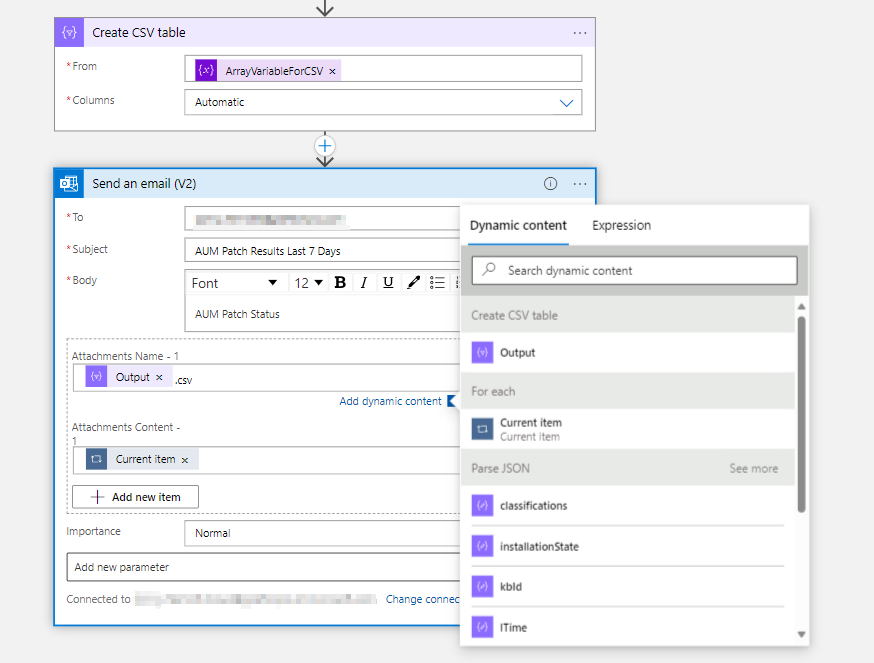The image size is (874, 663).
Task: Open the Create CSV table ellipsis menu
Action: coord(580,33)
